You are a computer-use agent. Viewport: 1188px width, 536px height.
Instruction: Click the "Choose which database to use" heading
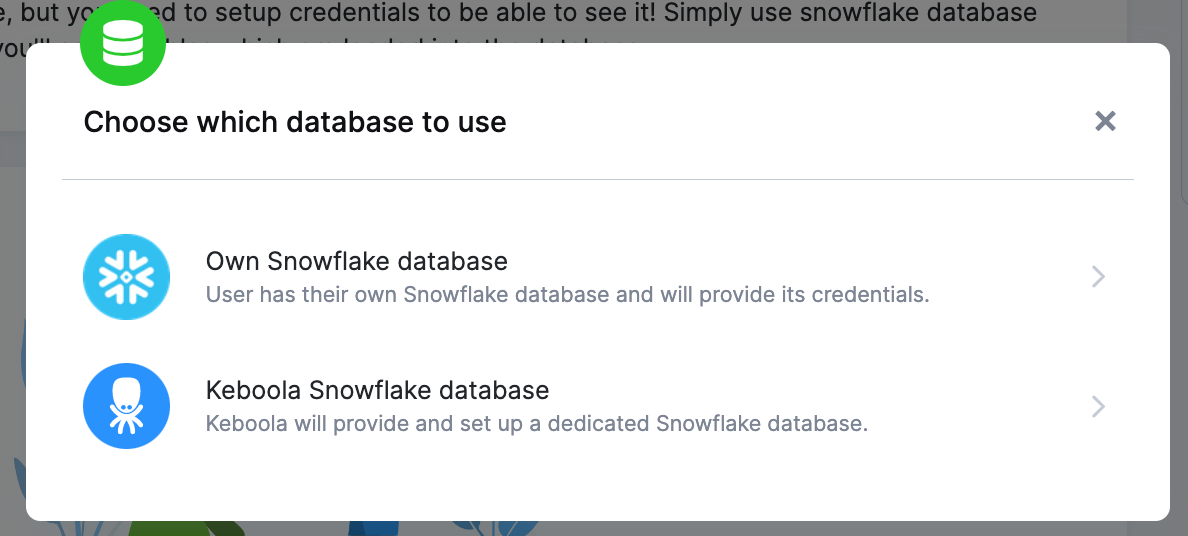pos(295,123)
